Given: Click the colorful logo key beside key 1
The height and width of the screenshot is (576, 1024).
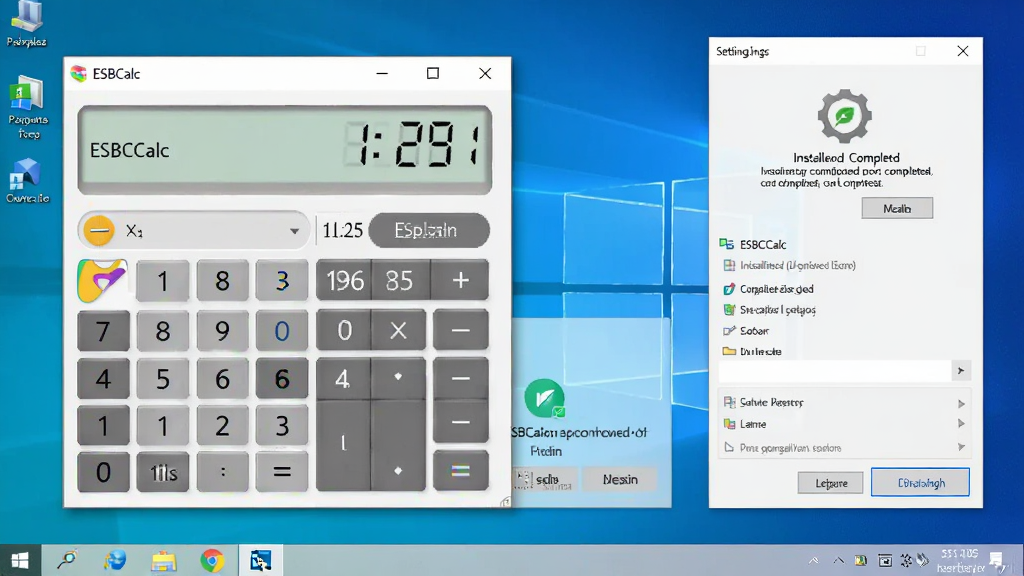Looking at the screenshot, I should tap(102, 281).
